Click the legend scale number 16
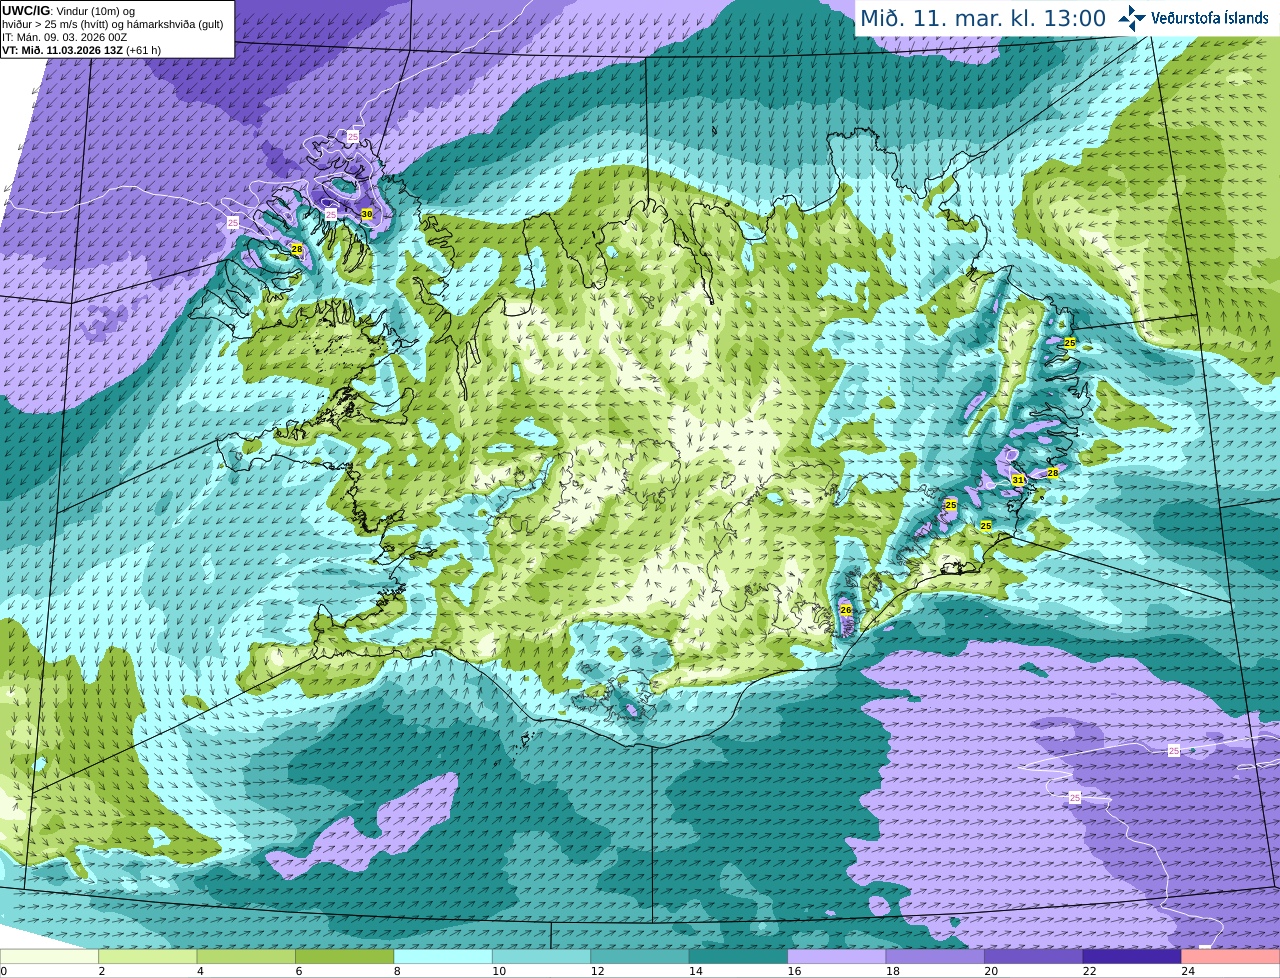The width and height of the screenshot is (1280, 978). (x=794, y=971)
